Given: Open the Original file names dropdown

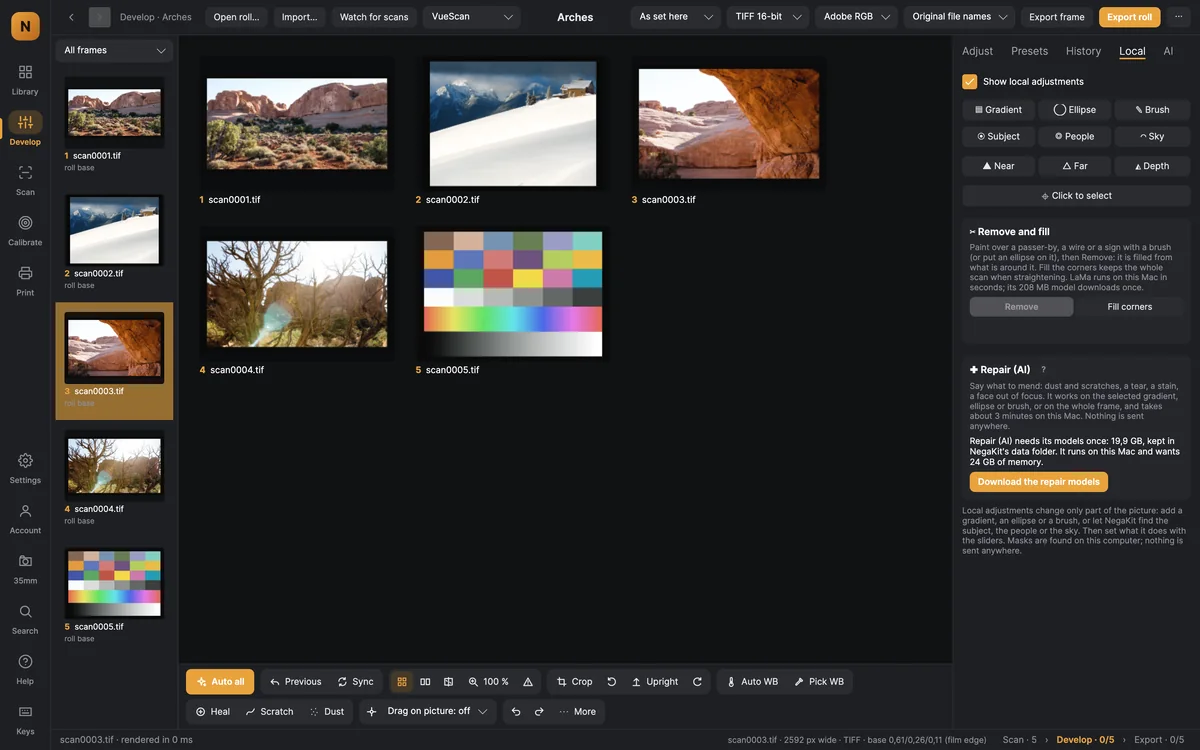Looking at the screenshot, I should pyautogui.click(x=960, y=17).
